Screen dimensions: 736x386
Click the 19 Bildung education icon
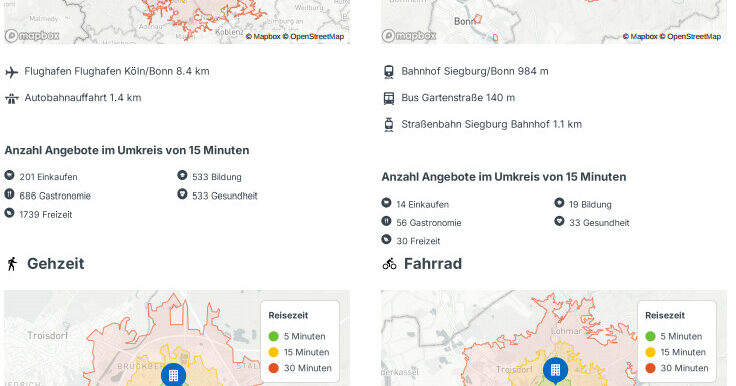click(559, 203)
